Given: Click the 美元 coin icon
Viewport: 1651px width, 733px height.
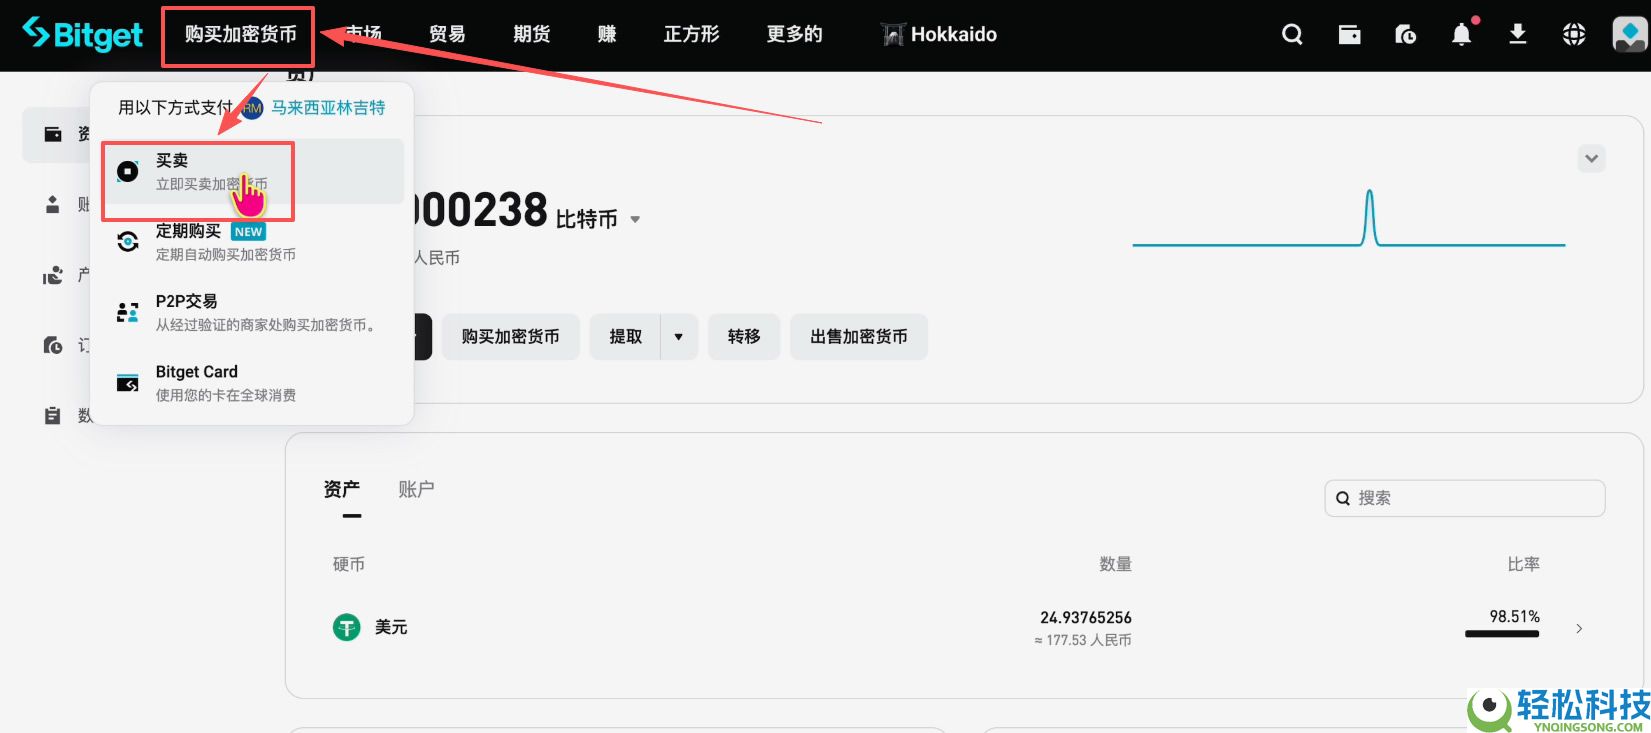Looking at the screenshot, I should [x=347, y=627].
